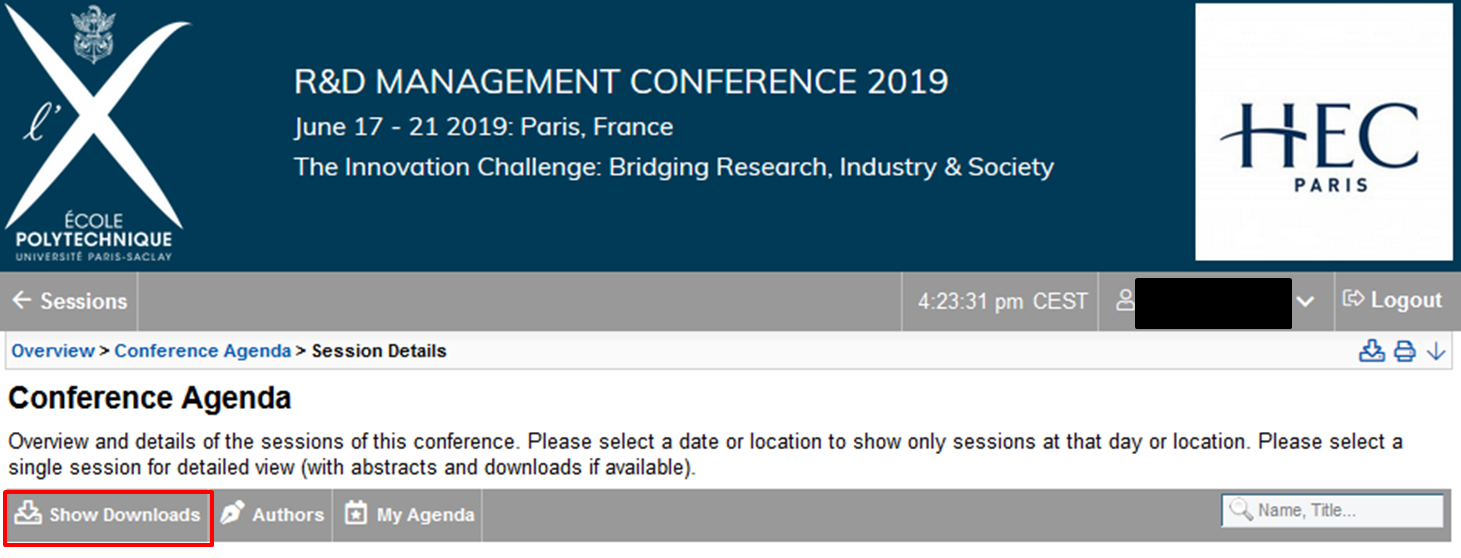This screenshot has width=1461, height=558.
Task: Click the magnifier icon in the search box
Action: 1240,510
